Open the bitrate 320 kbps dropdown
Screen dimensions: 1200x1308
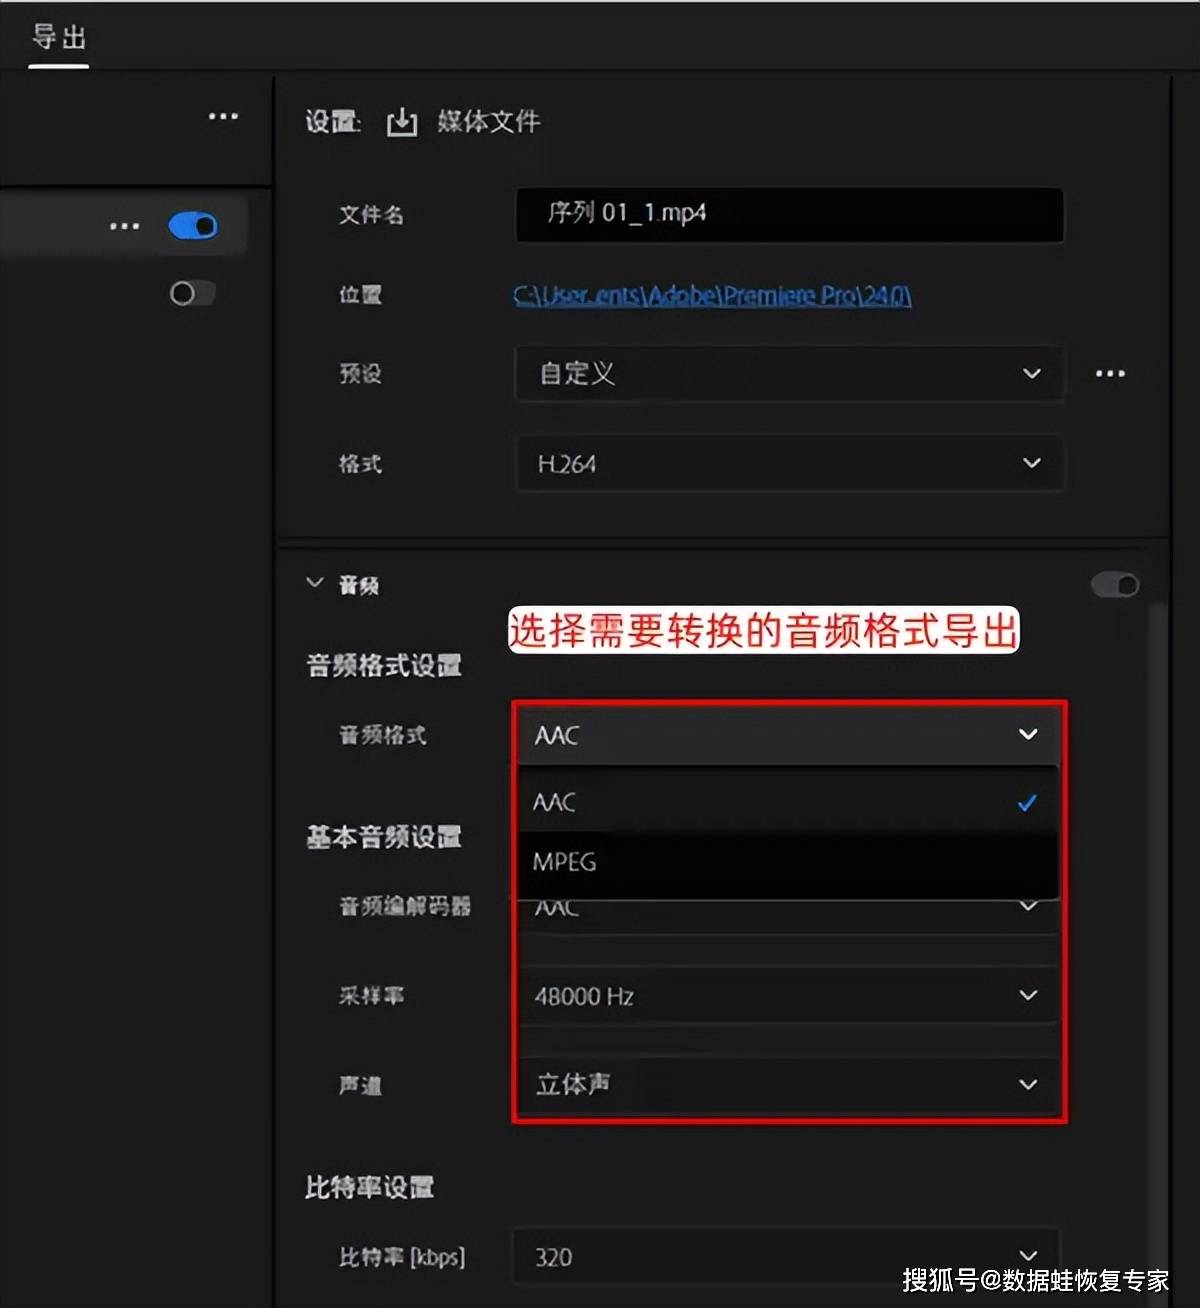pyautogui.click(x=788, y=1256)
